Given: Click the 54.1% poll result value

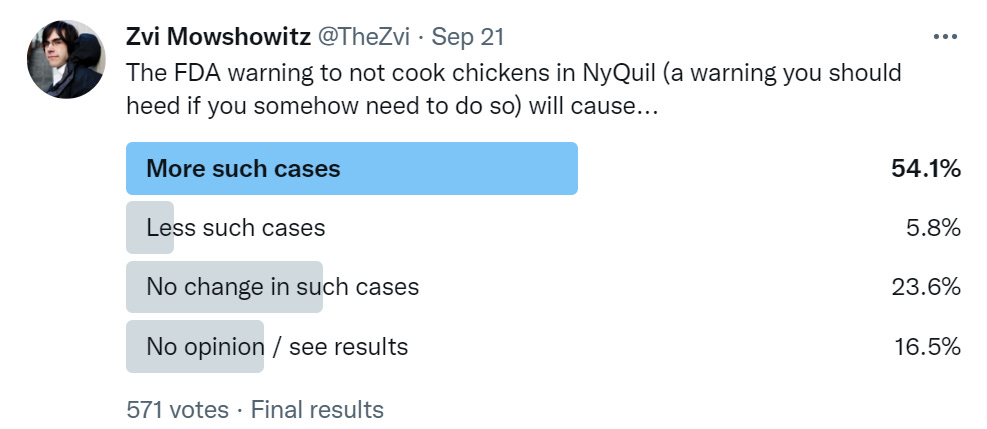Looking at the screenshot, I should click(x=926, y=169).
